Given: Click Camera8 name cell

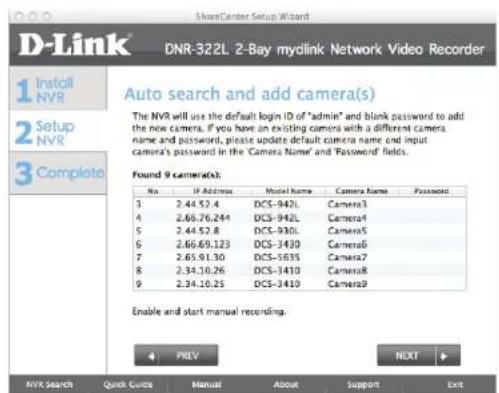Looking at the screenshot, I should pyautogui.click(x=347, y=270).
